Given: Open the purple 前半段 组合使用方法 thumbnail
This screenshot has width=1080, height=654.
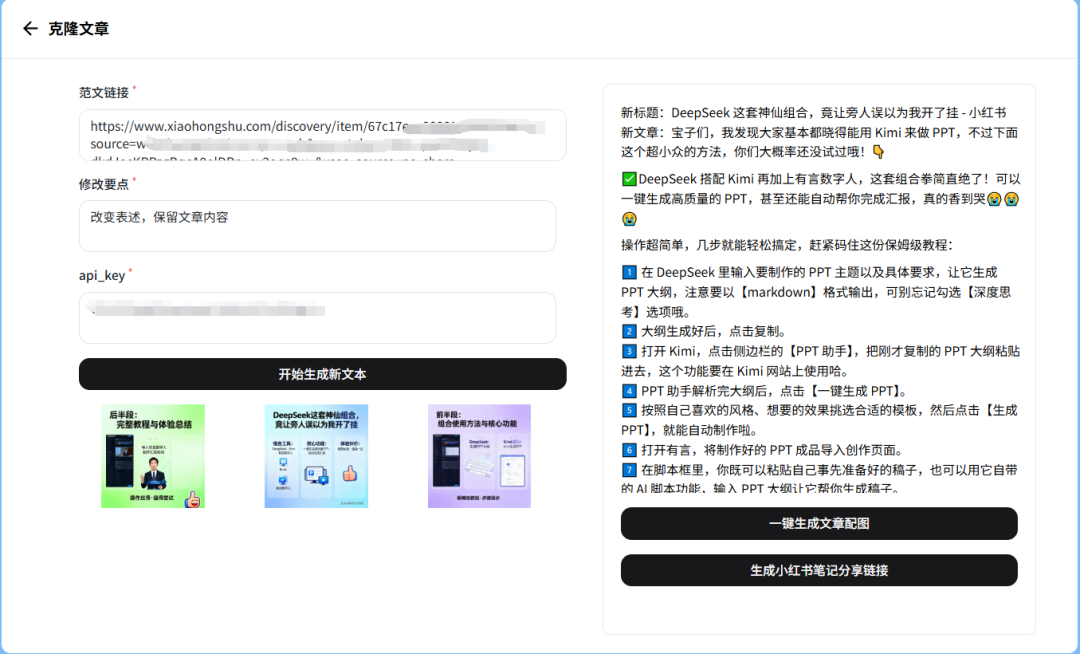Looking at the screenshot, I should [479, 456].
